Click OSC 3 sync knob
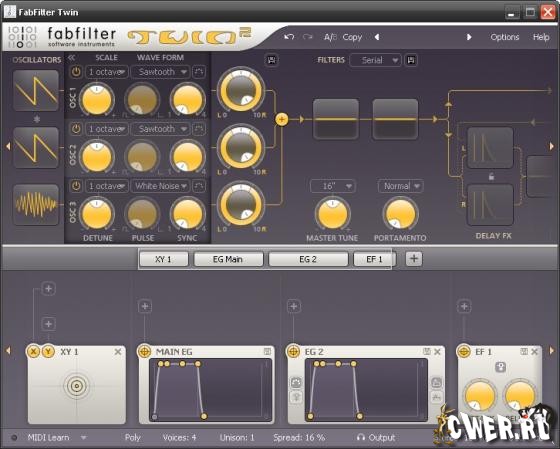 (187, 214)
